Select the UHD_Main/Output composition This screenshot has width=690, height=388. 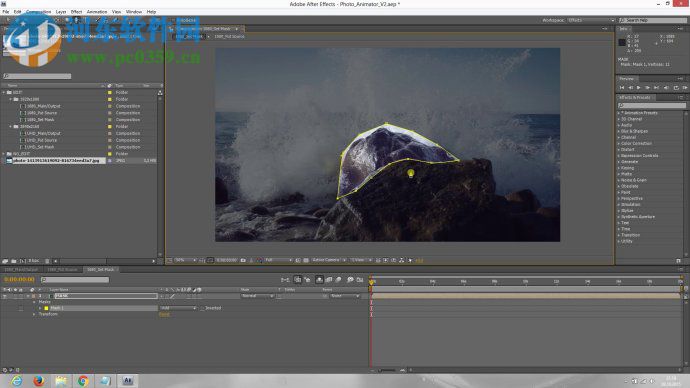point(43,133)
